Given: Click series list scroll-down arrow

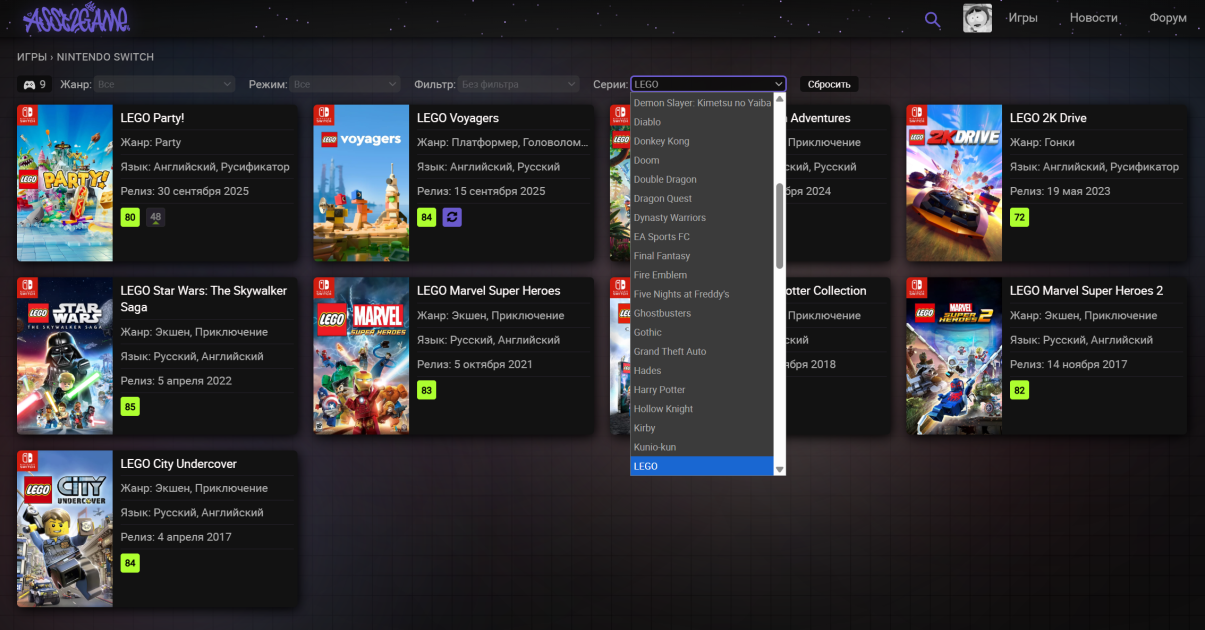Looking at the screenshot, I should coord(780,469).
